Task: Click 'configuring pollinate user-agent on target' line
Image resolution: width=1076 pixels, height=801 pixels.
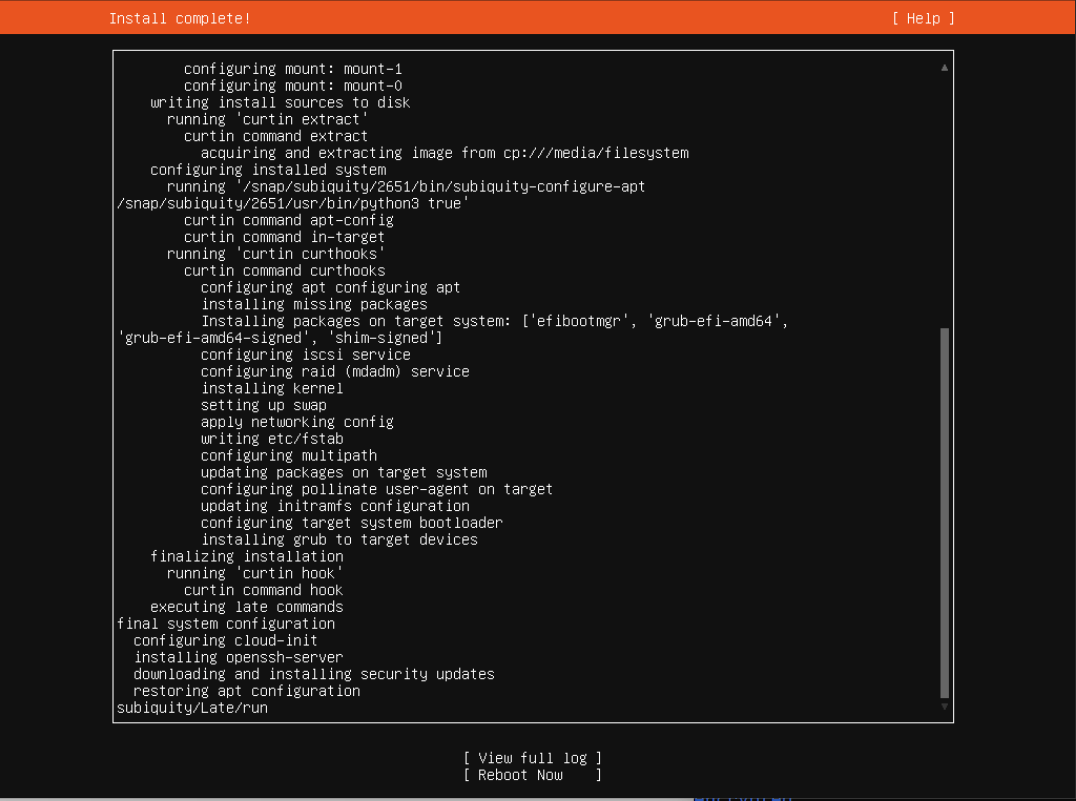Action: [x=377, y=489]
